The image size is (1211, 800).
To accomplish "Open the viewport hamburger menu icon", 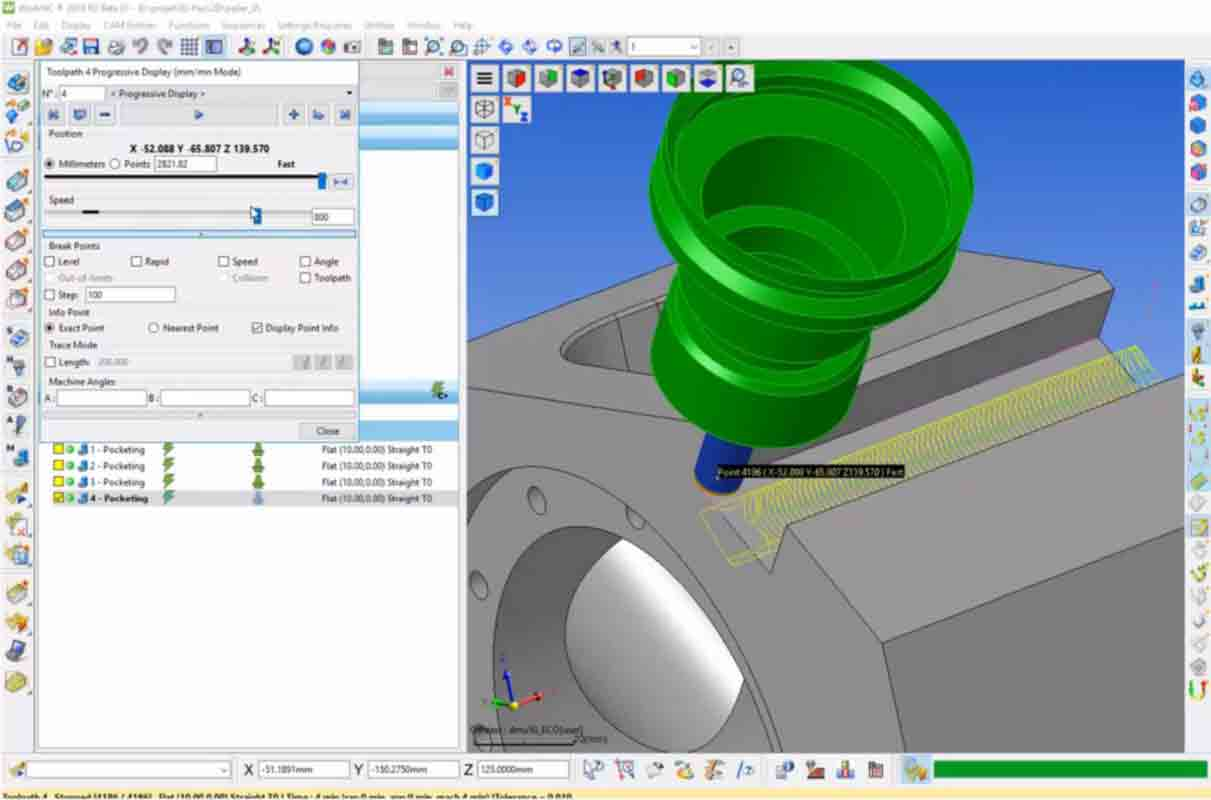I will coord(485,79).
